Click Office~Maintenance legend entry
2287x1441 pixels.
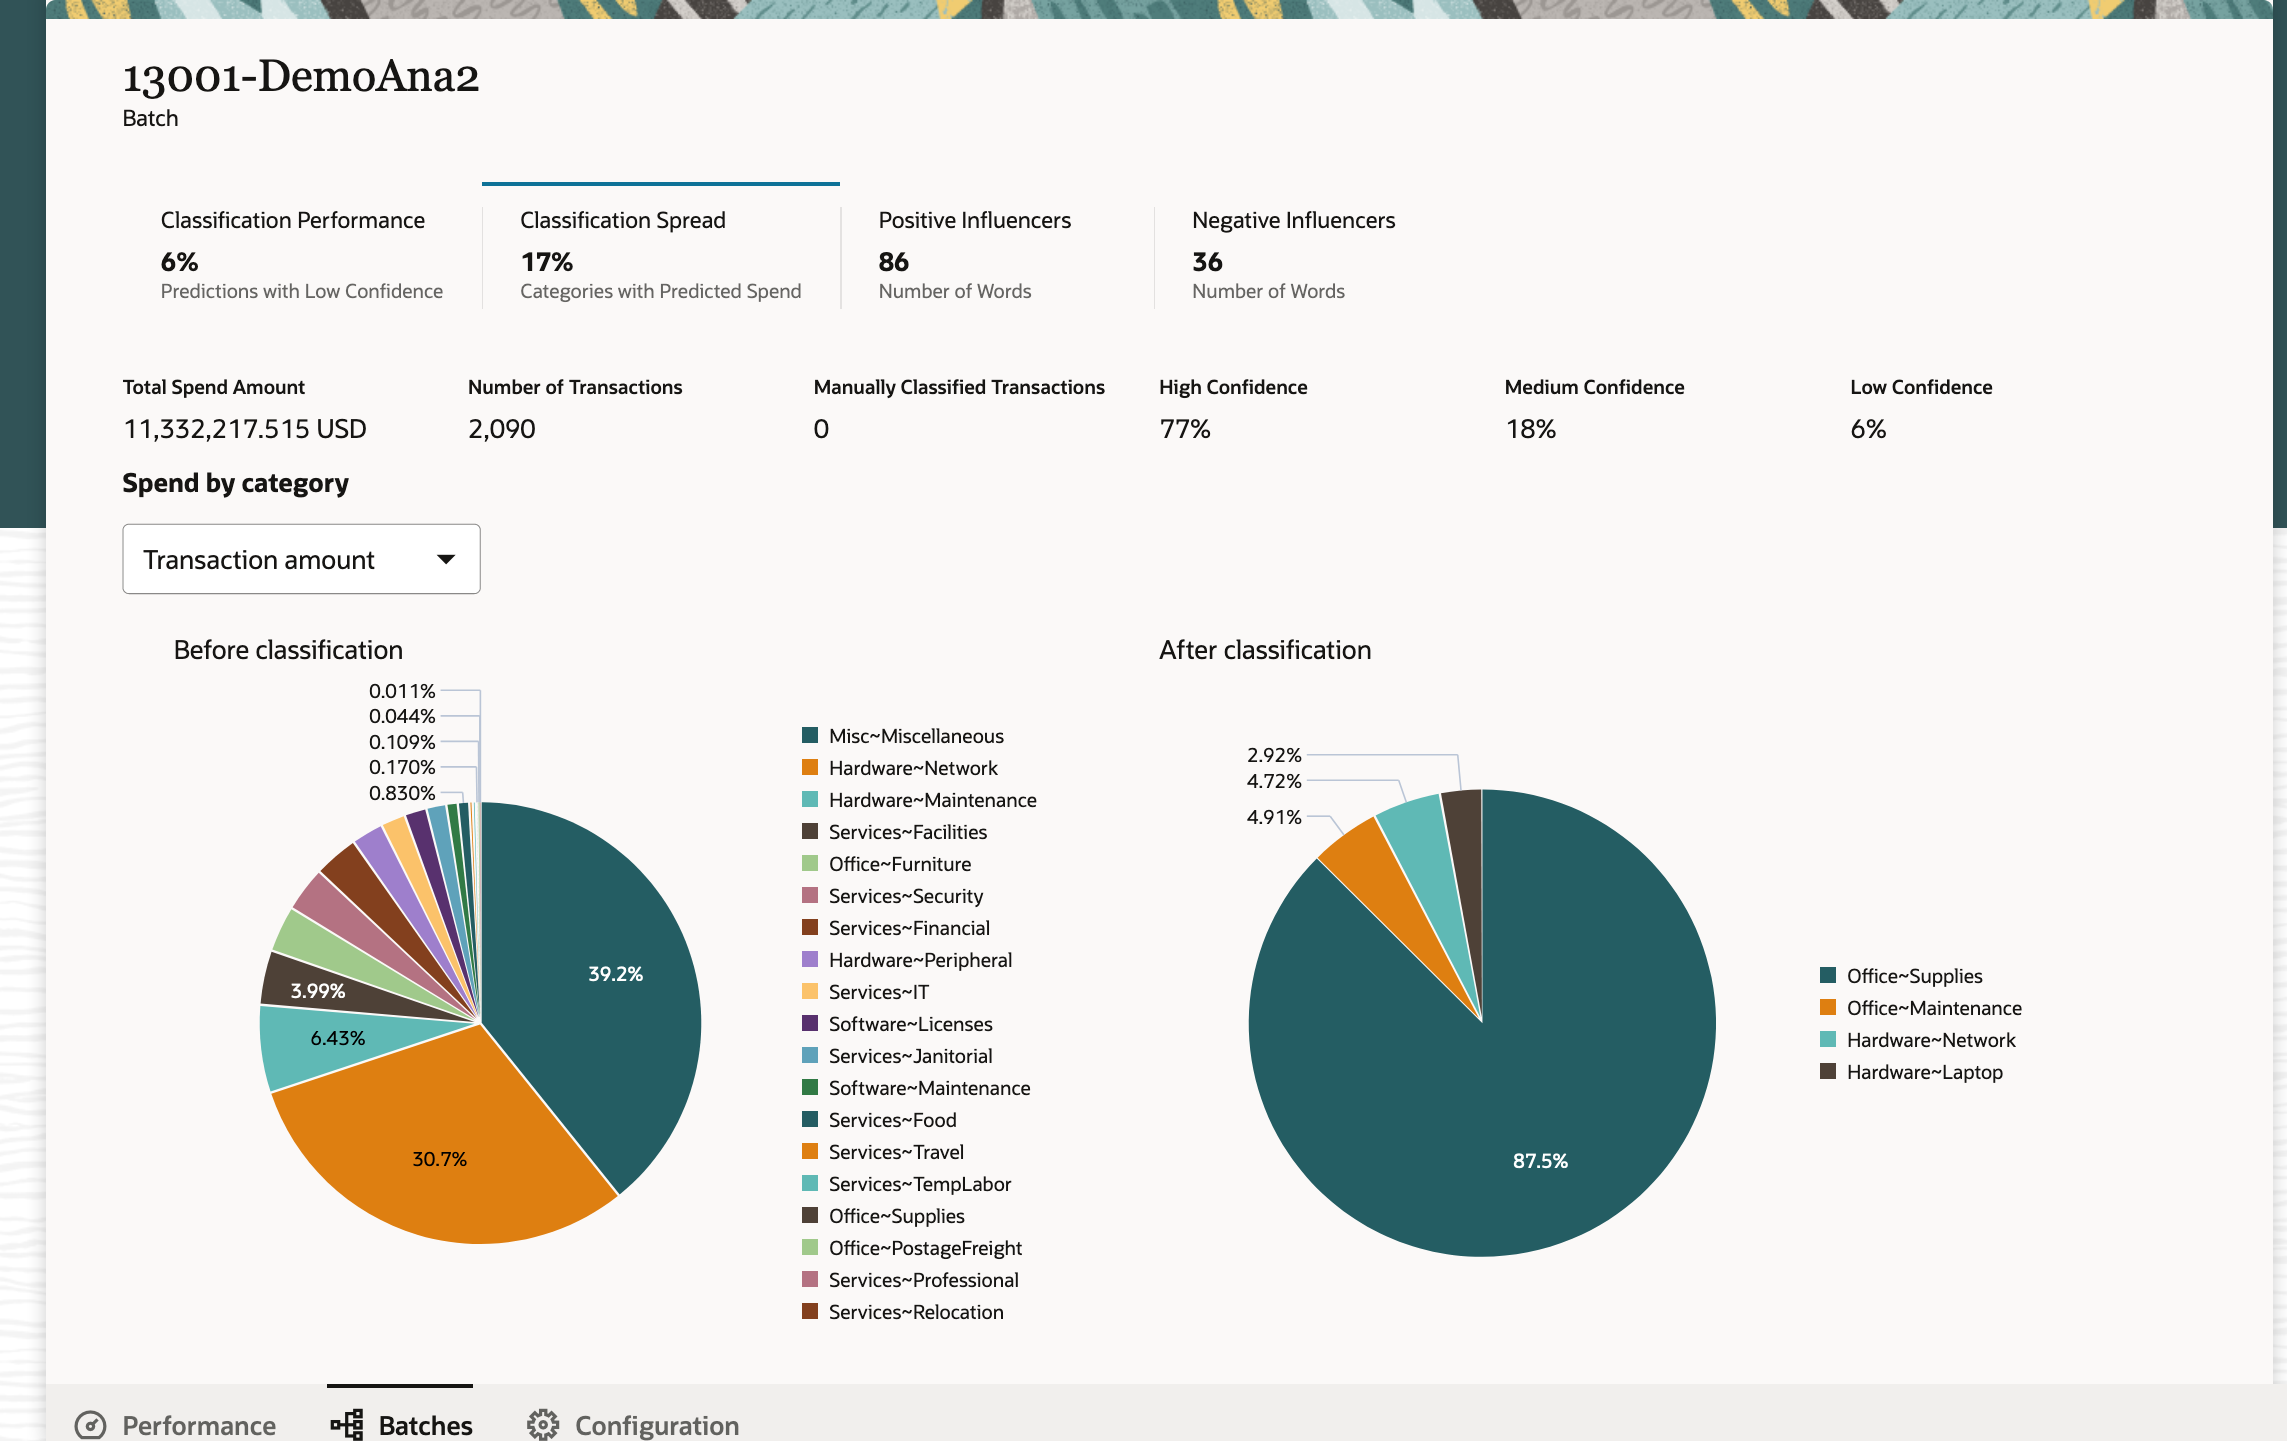click(1933, 1008)
